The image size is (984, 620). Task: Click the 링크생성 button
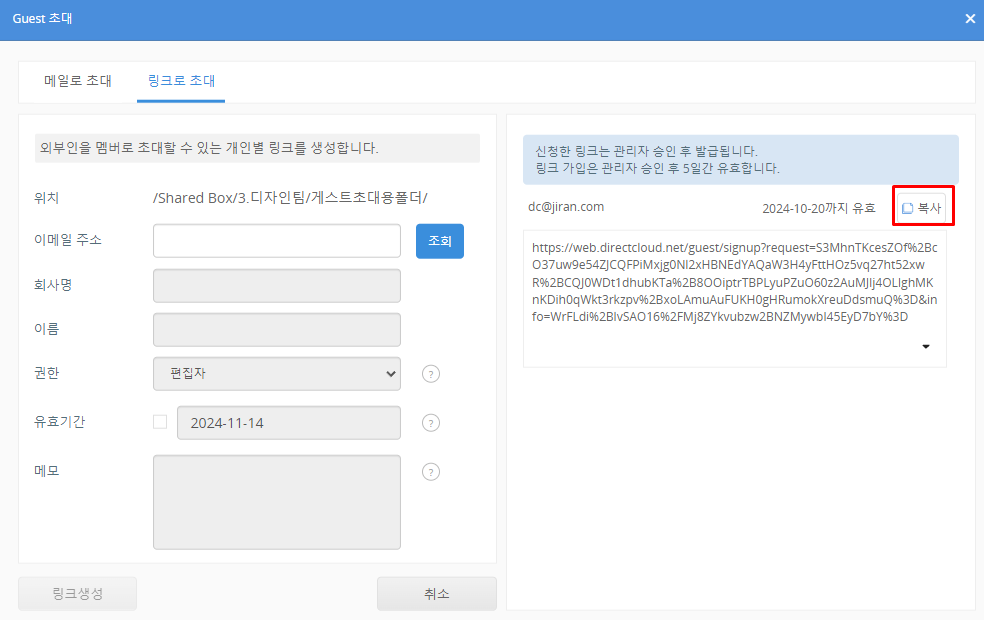(x=78, y=594)
